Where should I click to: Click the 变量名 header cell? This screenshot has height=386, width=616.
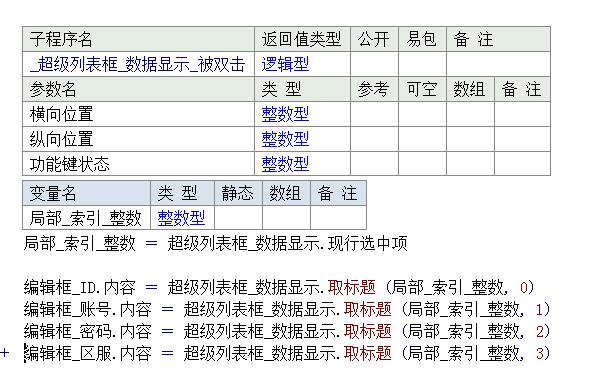(x=86, y=193)
